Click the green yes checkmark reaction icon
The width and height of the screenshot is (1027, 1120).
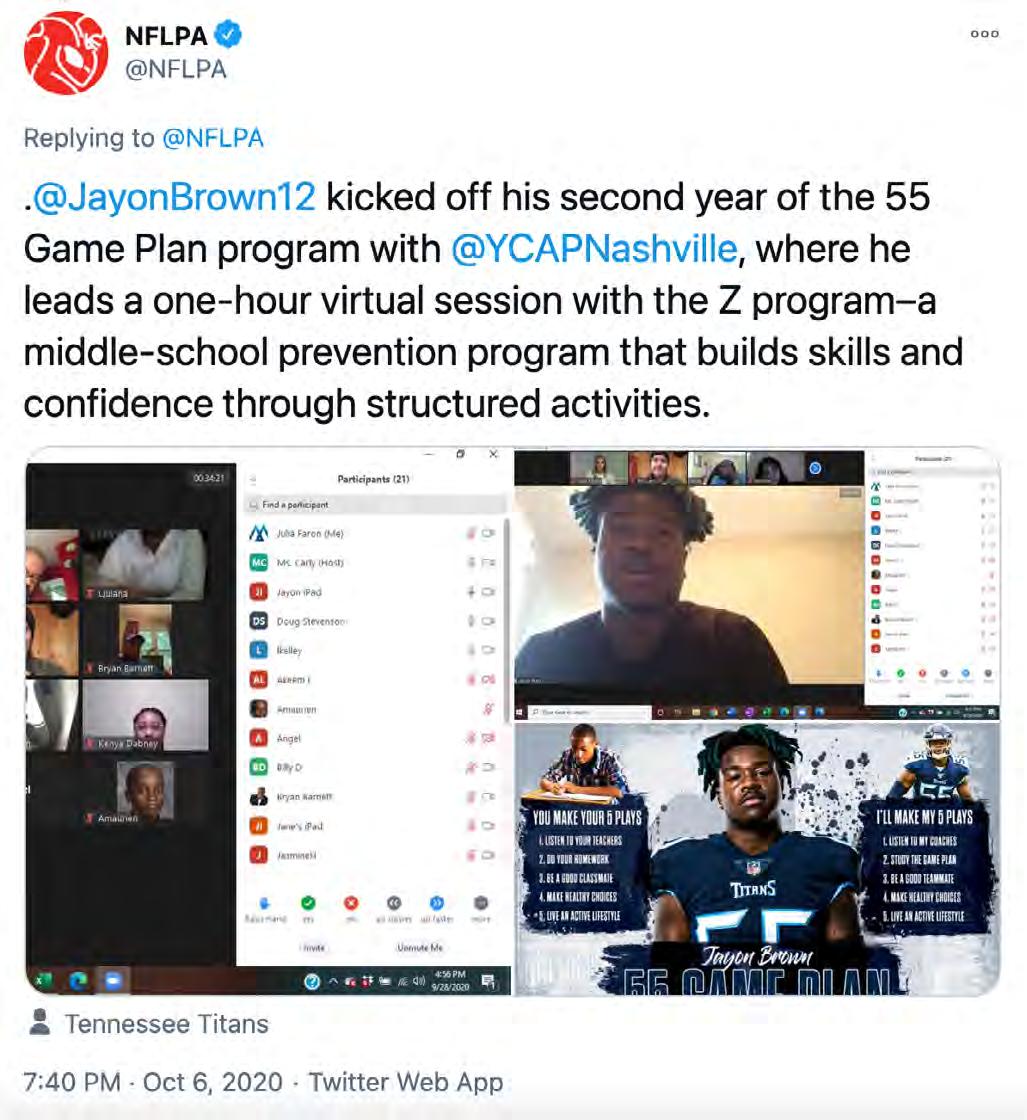pyautogui.click(x=308, y=903)
